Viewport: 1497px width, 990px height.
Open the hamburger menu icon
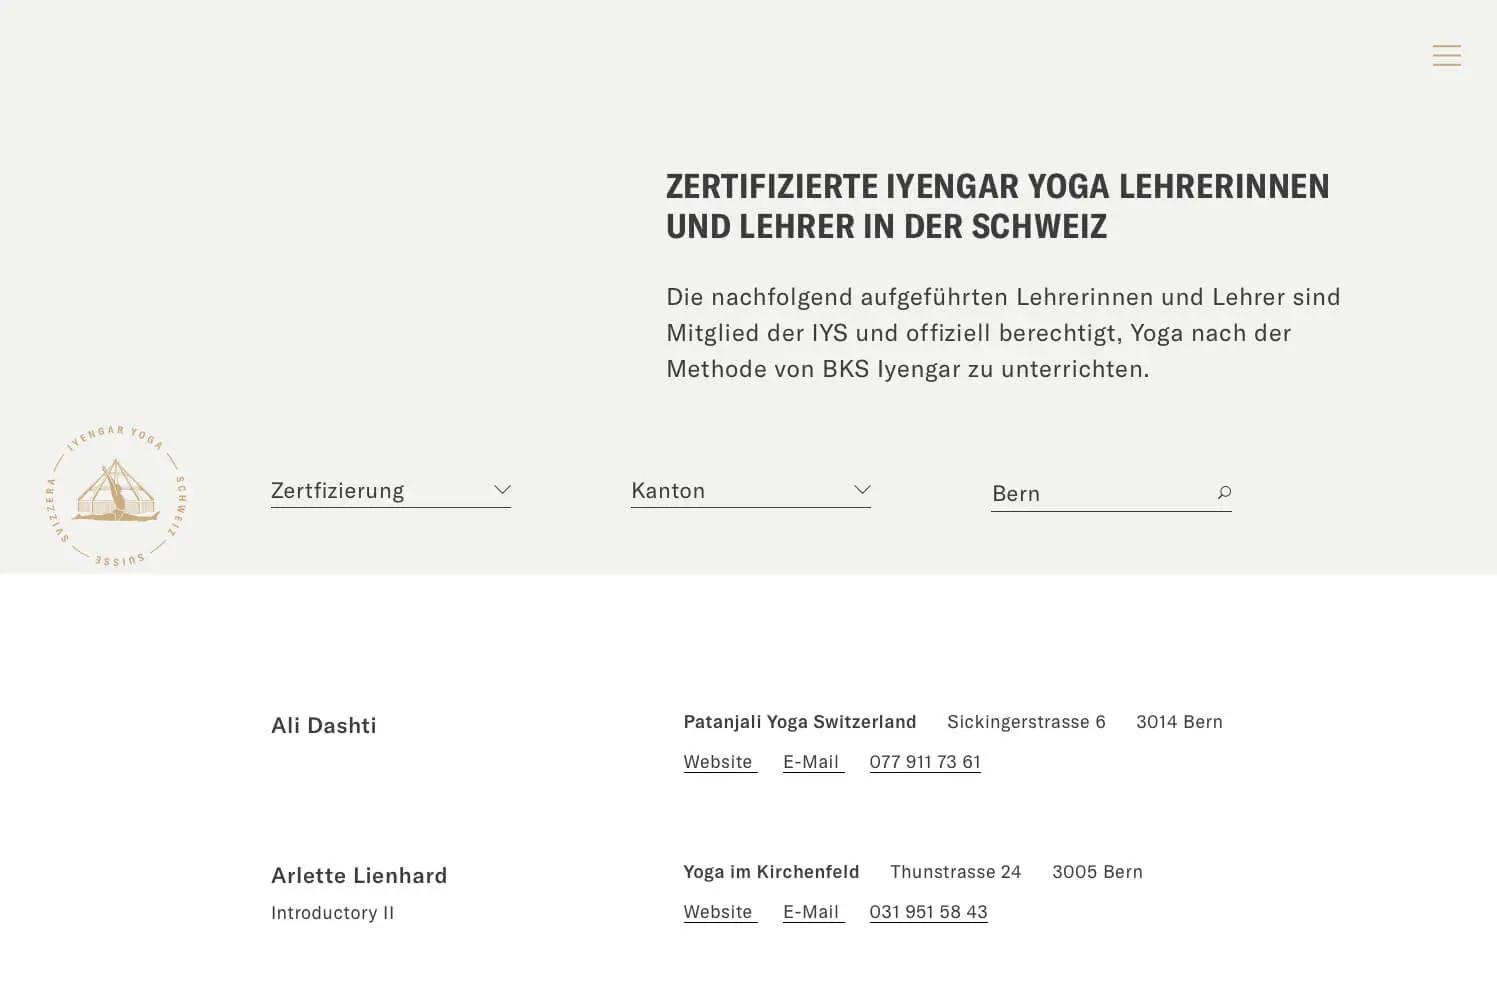[x=1446, y=56]
